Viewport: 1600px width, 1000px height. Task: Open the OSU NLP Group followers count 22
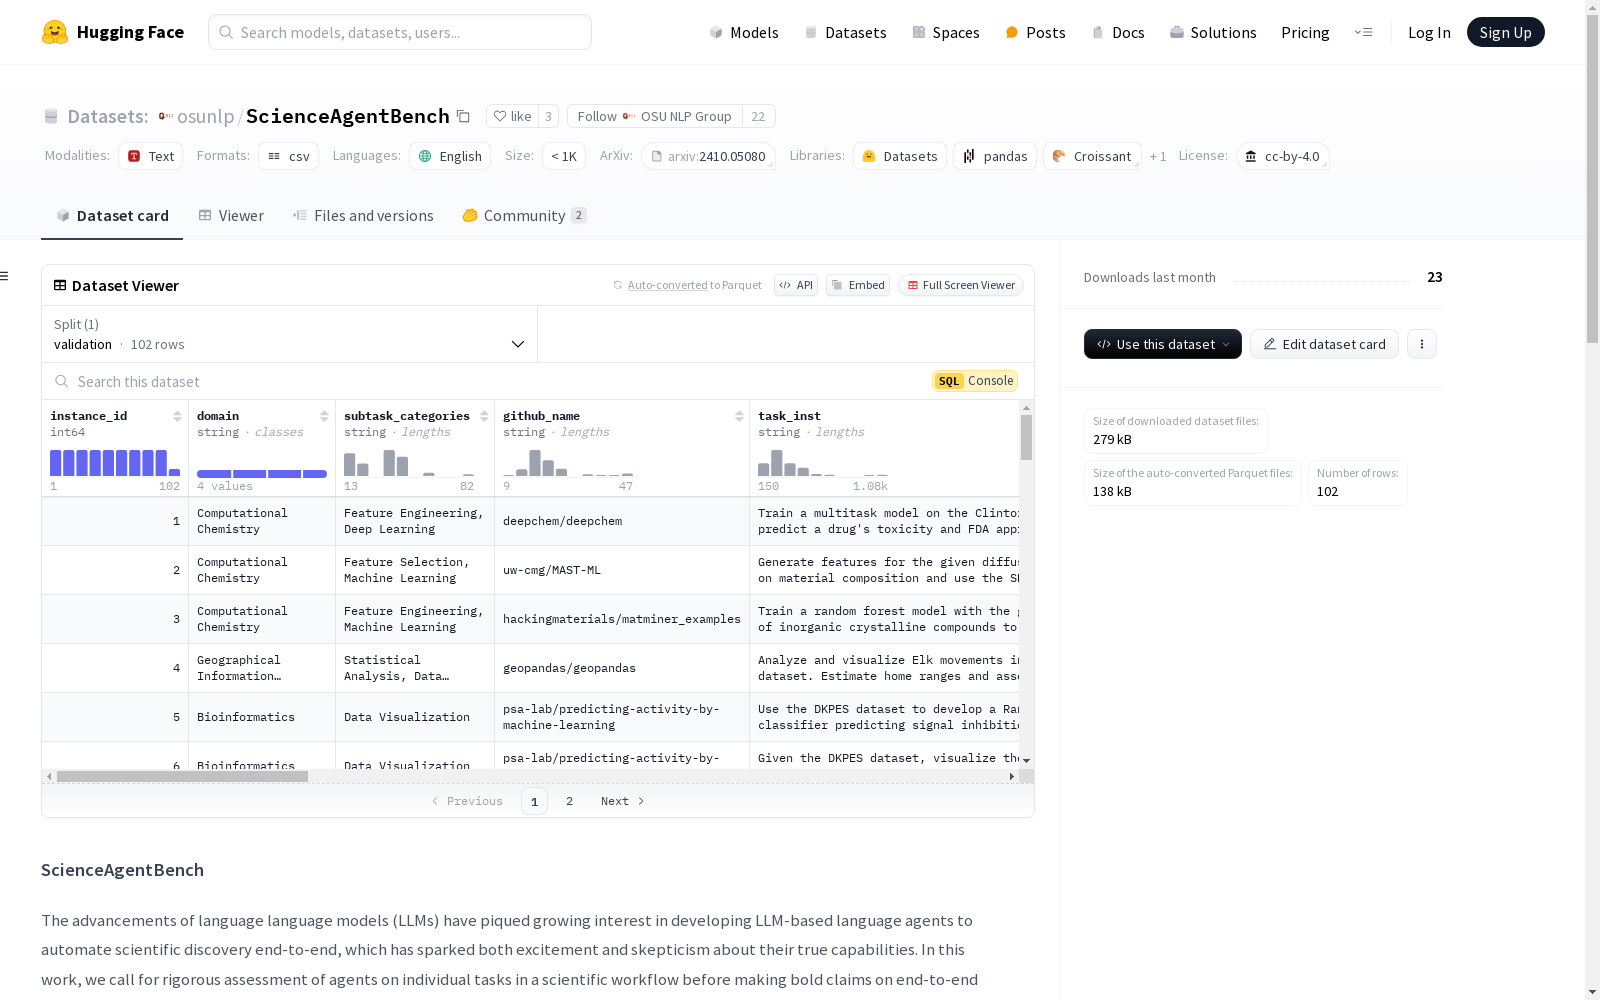(x=758, y=116)
